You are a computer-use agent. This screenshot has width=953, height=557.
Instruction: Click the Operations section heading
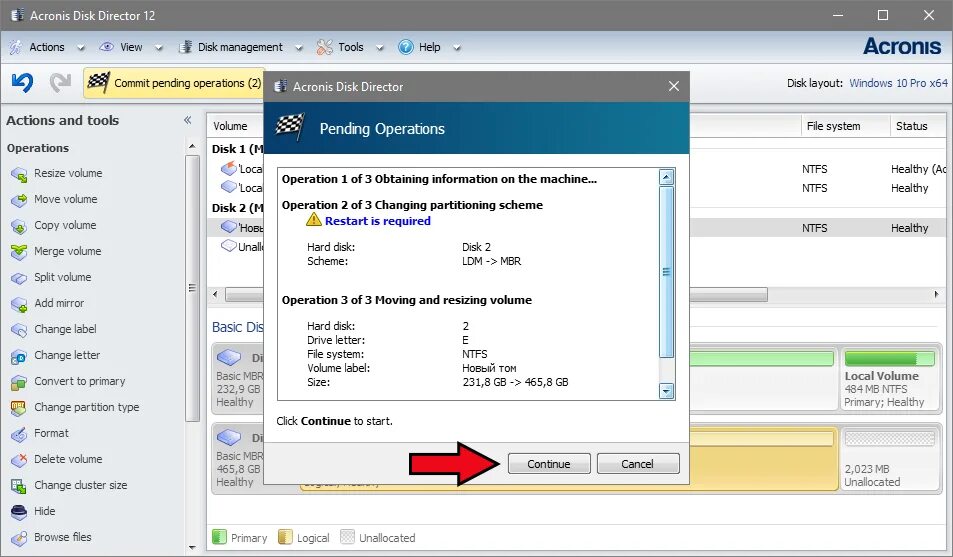coord(38,148)
